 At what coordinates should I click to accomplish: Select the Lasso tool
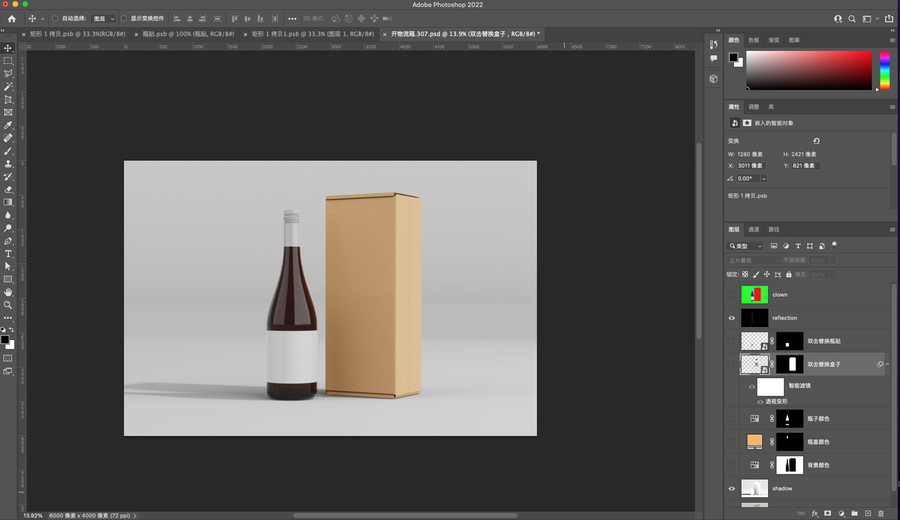click(8, 73)
